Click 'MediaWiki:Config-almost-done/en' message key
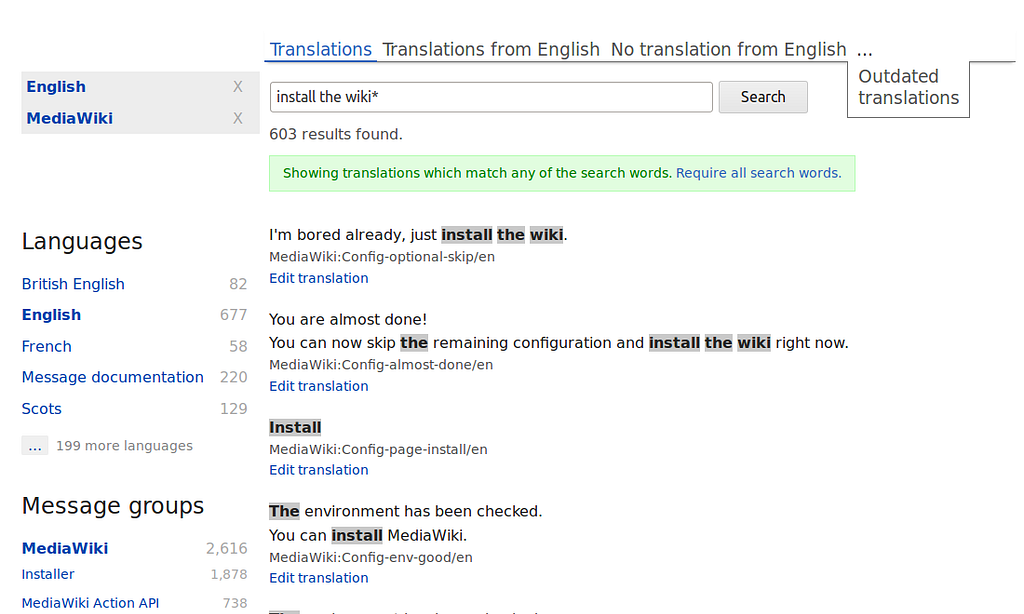1024x614 pixels. 381,364
